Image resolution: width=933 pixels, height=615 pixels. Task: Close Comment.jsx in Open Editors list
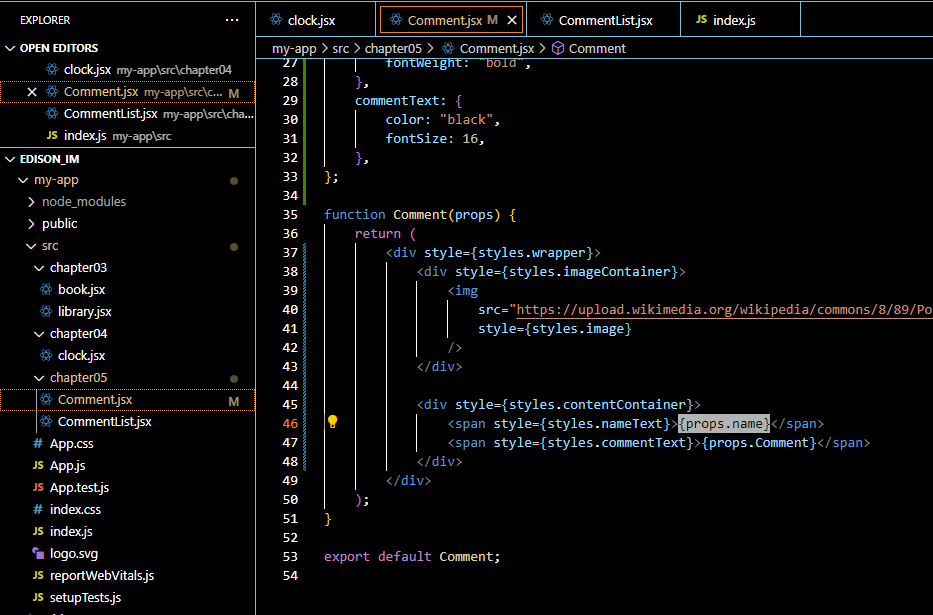pyautogui.click(x=32, y=92)
